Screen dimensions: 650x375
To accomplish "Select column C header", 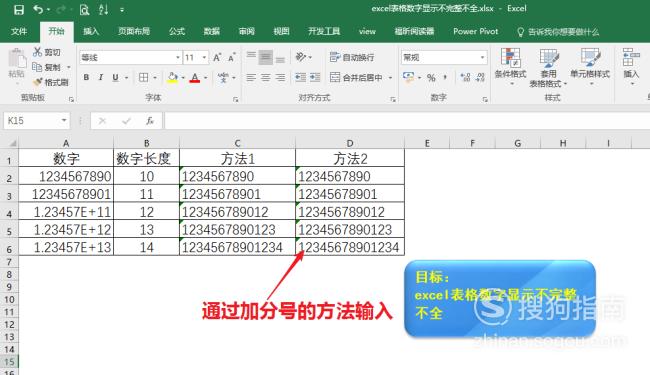I will pyautogui.click(x=238, y=143).
